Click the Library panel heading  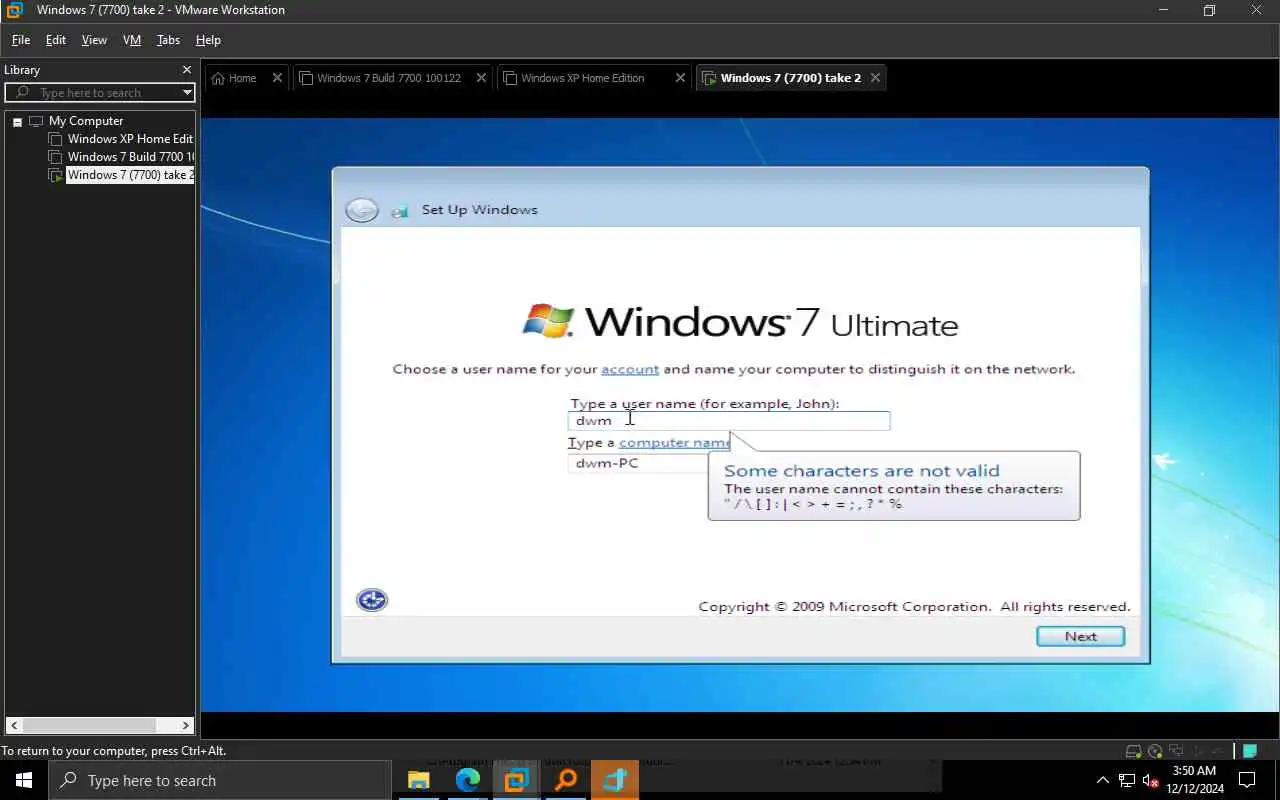22,70
